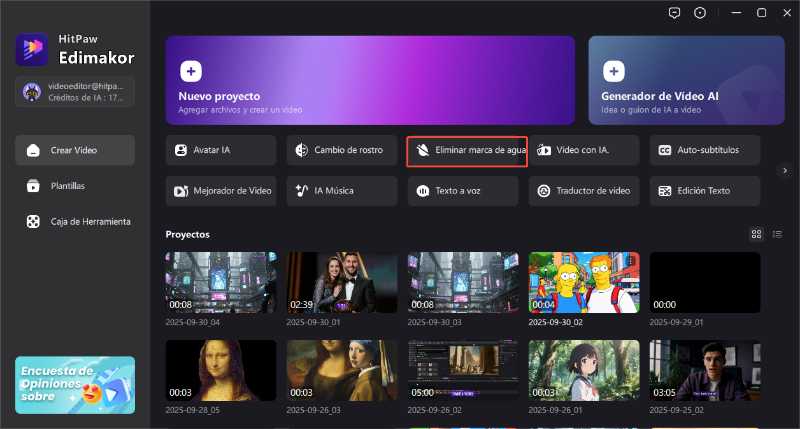The width and height of the screenshot is (800, 429).
Task: Open the circular menu icon in title bar
Action: click(x=700, y=13)
